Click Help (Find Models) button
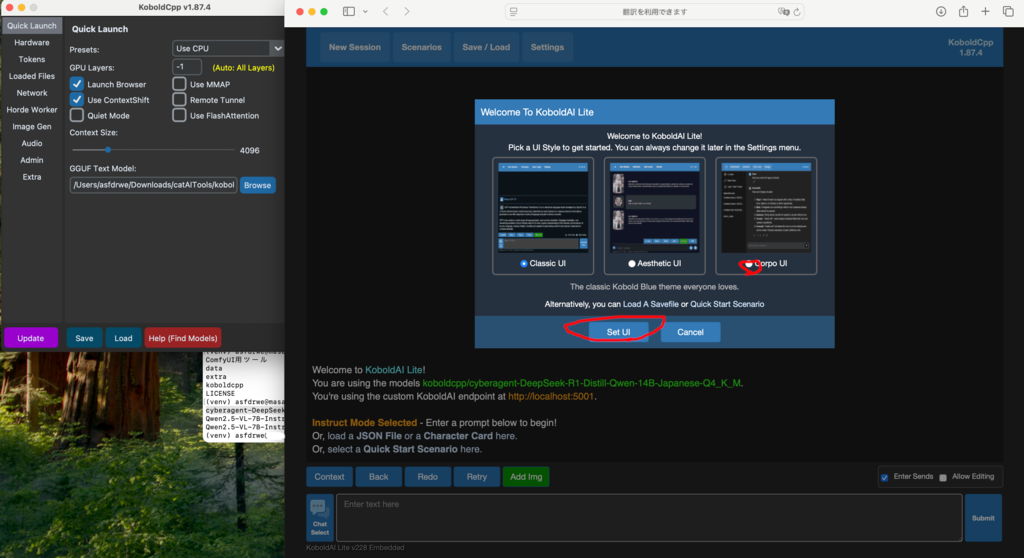The image size is (1024, 558). tap(183, 338)
